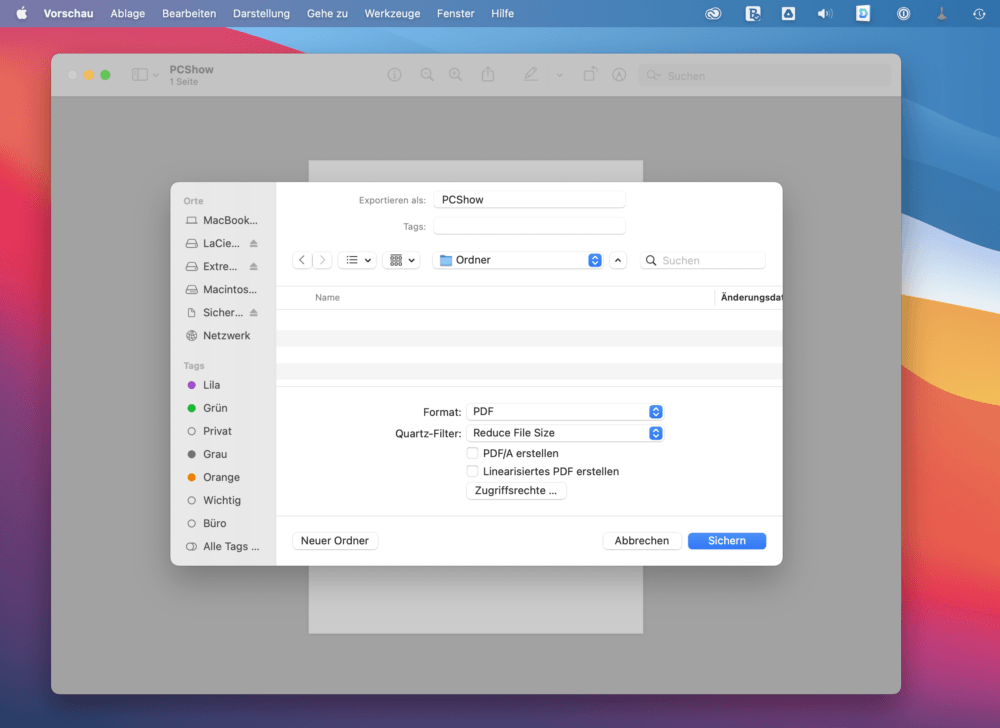Viewport: 1000px width, 728px height.
Task: Click the share icon in the Preview toolbar
Action: click(488, 75)
